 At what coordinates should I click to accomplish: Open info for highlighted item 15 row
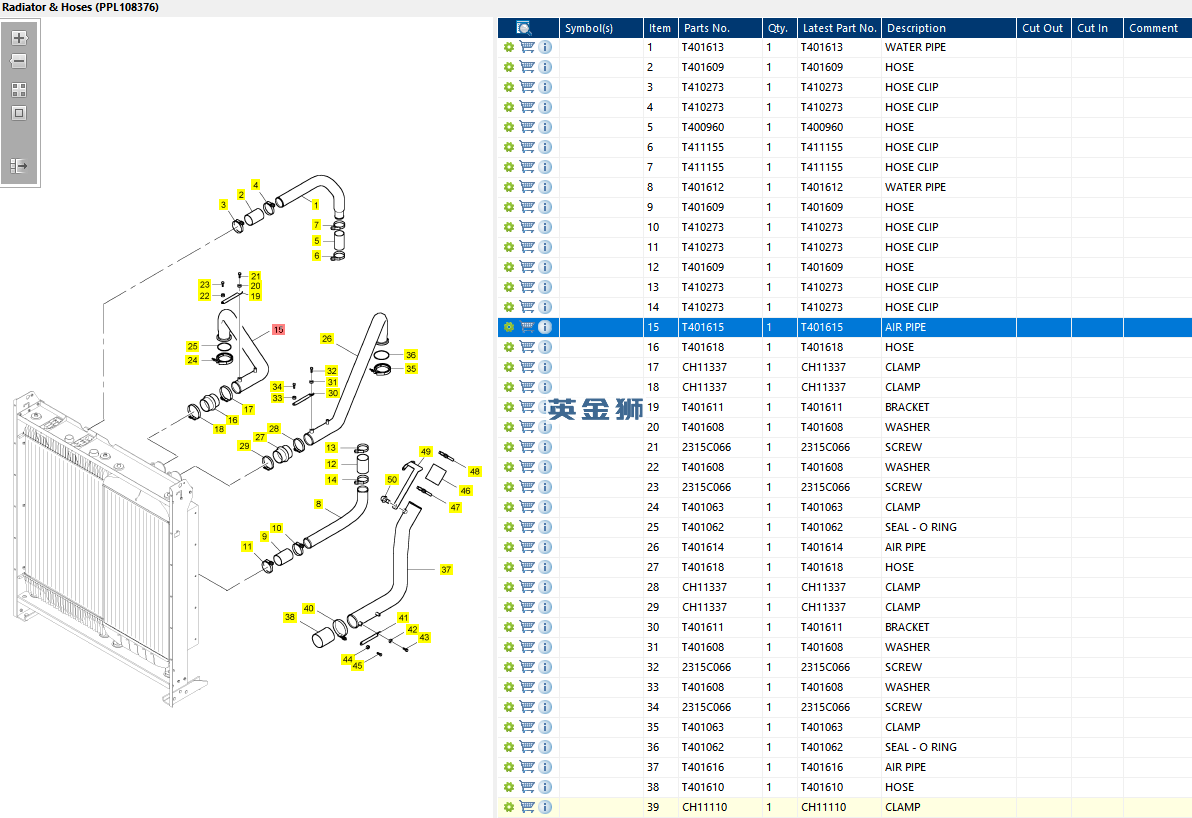(545, 327)
